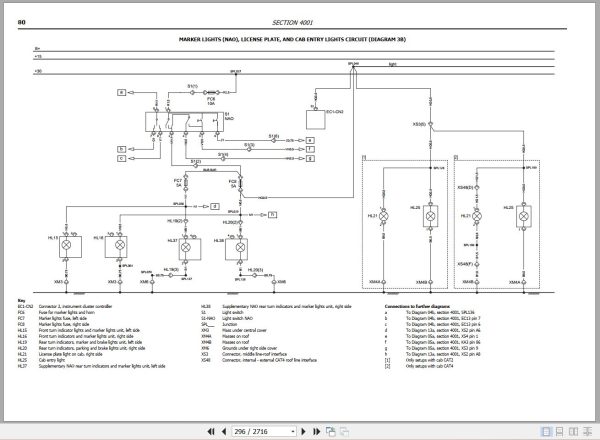Click the diagram title 'MARKER LIGHTS (NAO), LICENSE PLATE...'
The height and width of the screenshot is (440, 600).
(292, 39)
